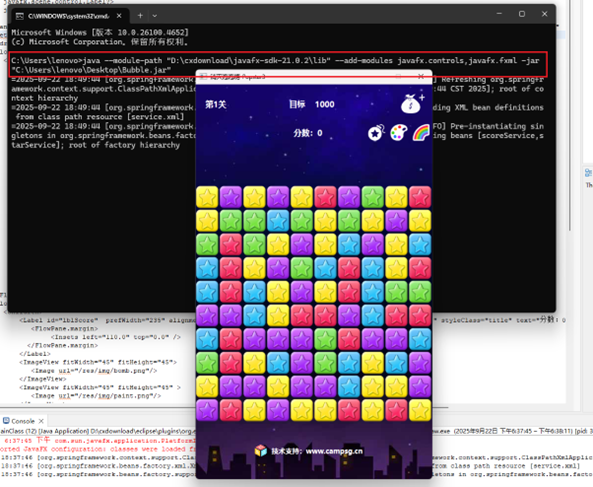The width and height of the screenshot is (593, 487).
Task: Click the only yellow star in sixth row
Action: tap(278, 315)
